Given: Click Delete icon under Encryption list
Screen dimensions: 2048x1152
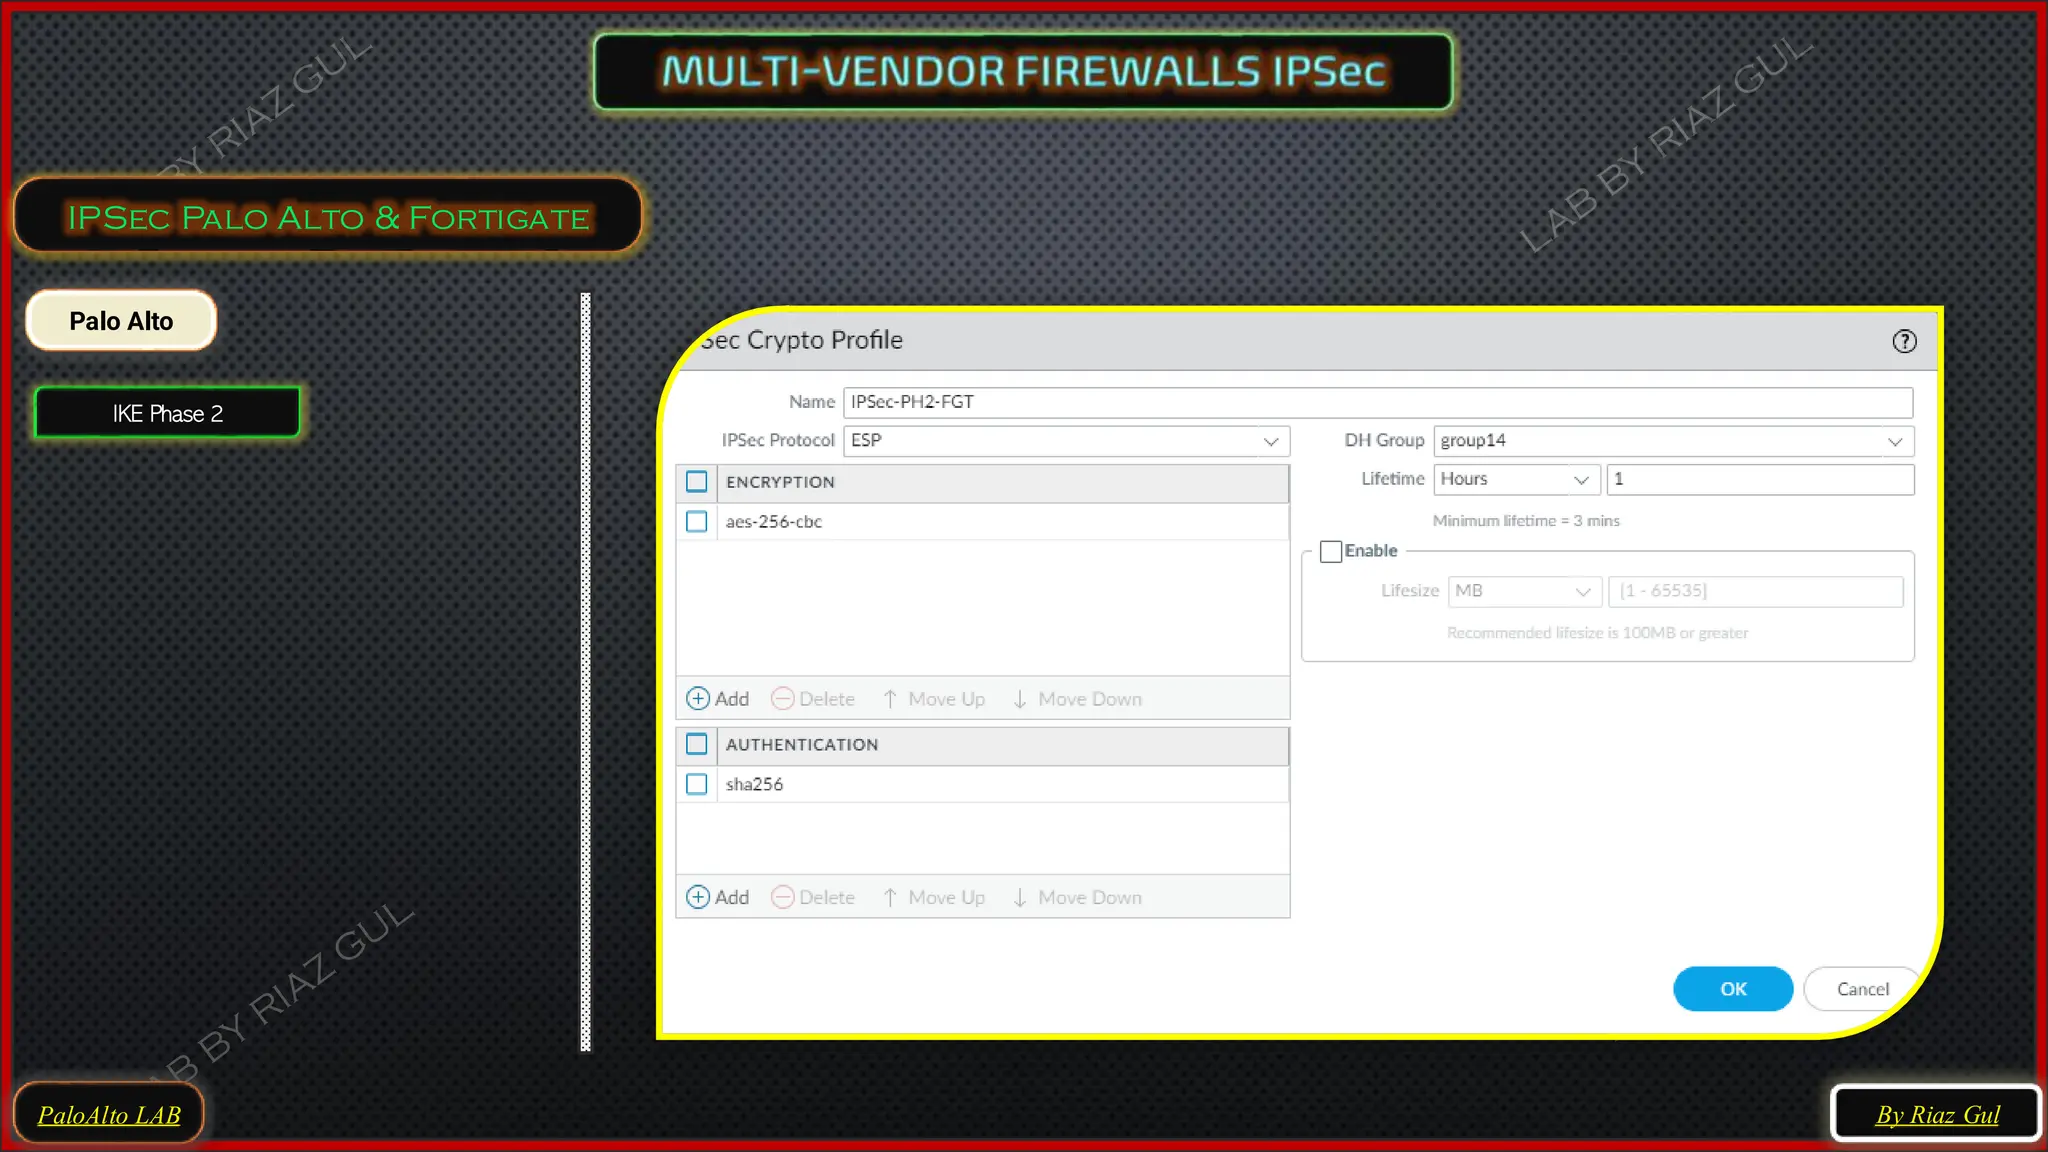Looking at the screenshot, I should 783,699.
